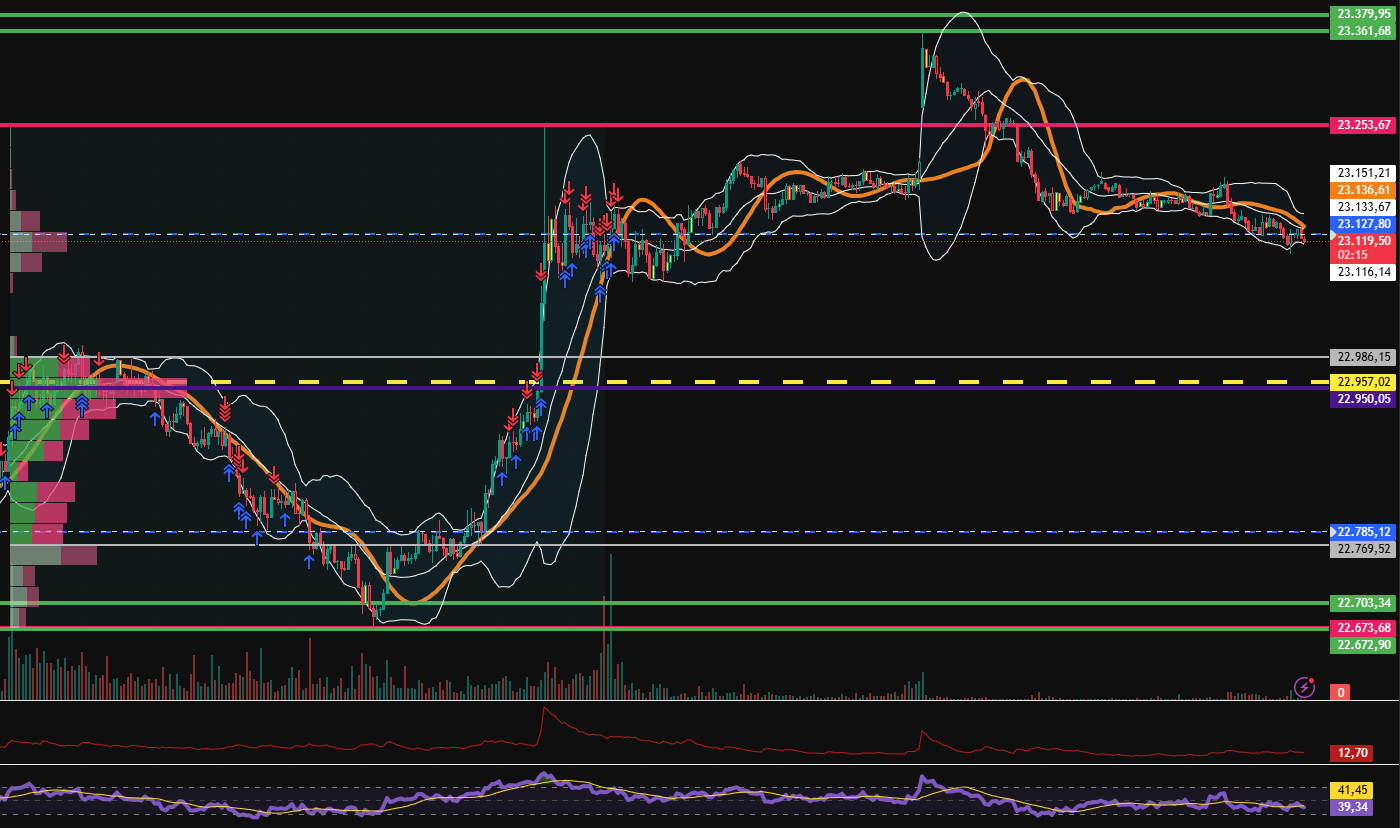Select the blue dashed line label 22.785,12
1400x828 pixels.
(1365, 531)
